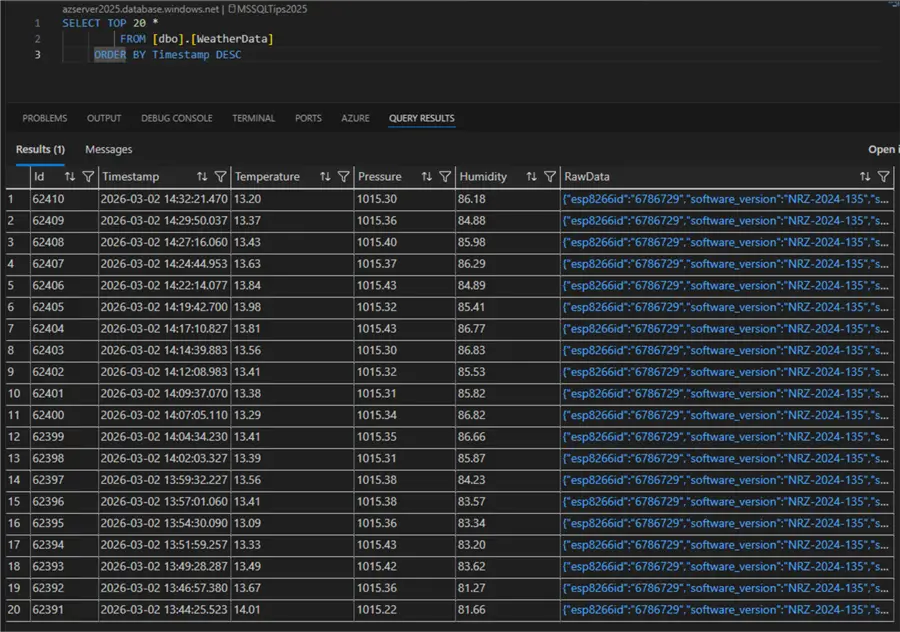Select humidity cell 86.18

(508, 199)
